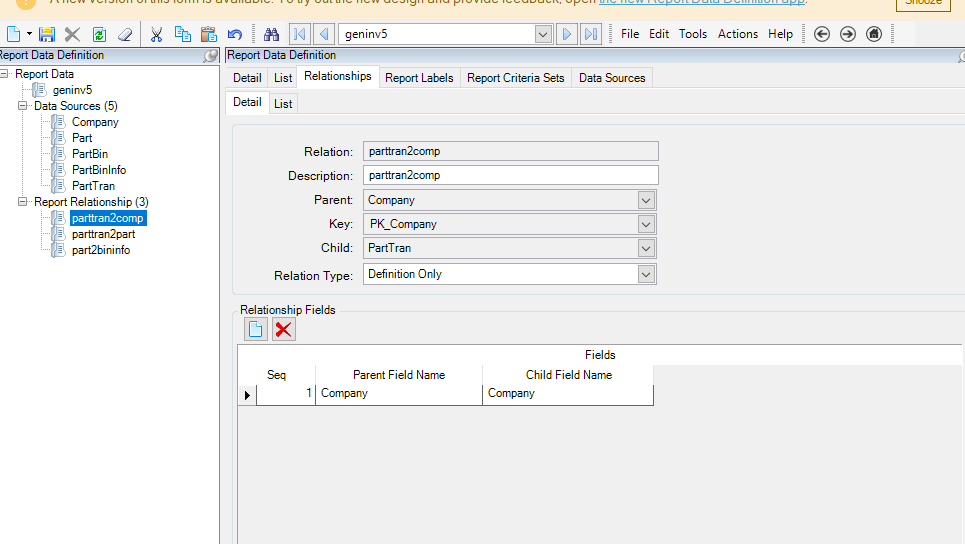Select parttran2part relationship in tree

click(103, 234)
